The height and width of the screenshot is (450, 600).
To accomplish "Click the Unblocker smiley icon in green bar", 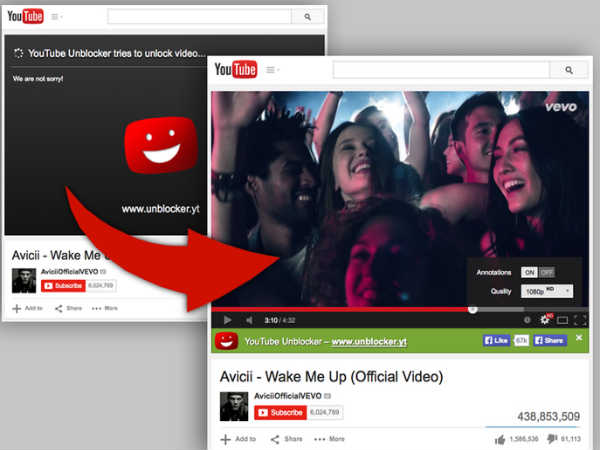I will [226, 341].
